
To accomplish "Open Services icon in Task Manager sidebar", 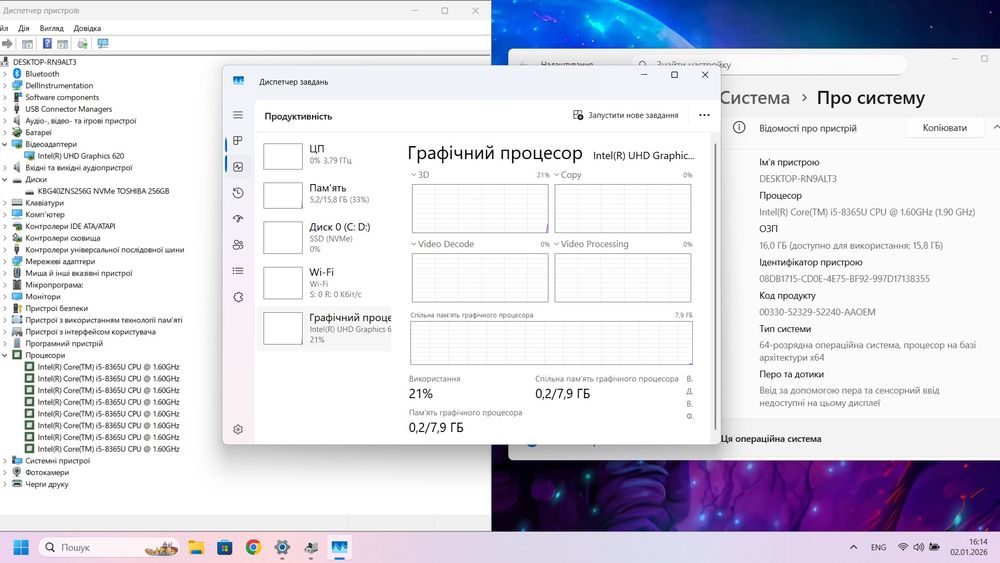I will click(x=238, y=297).
